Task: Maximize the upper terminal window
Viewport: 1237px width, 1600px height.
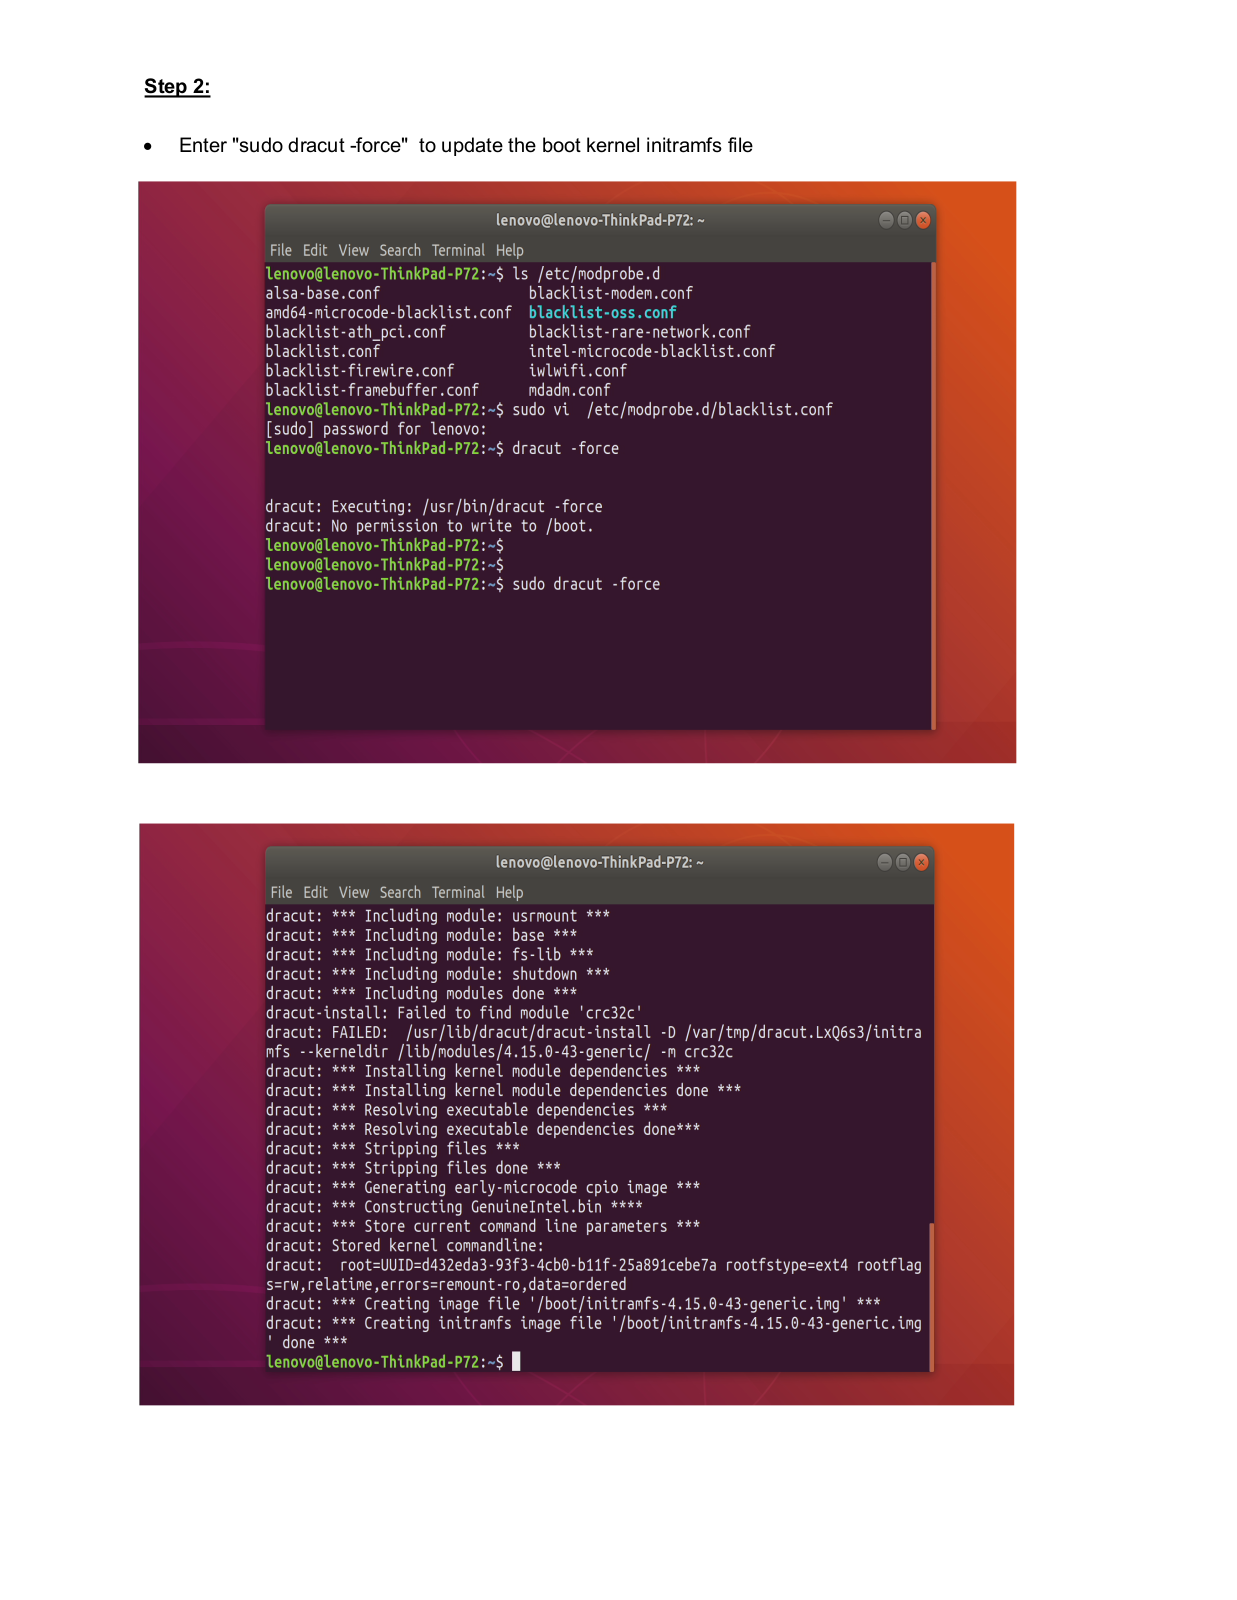Action: (x=904, y=220)
